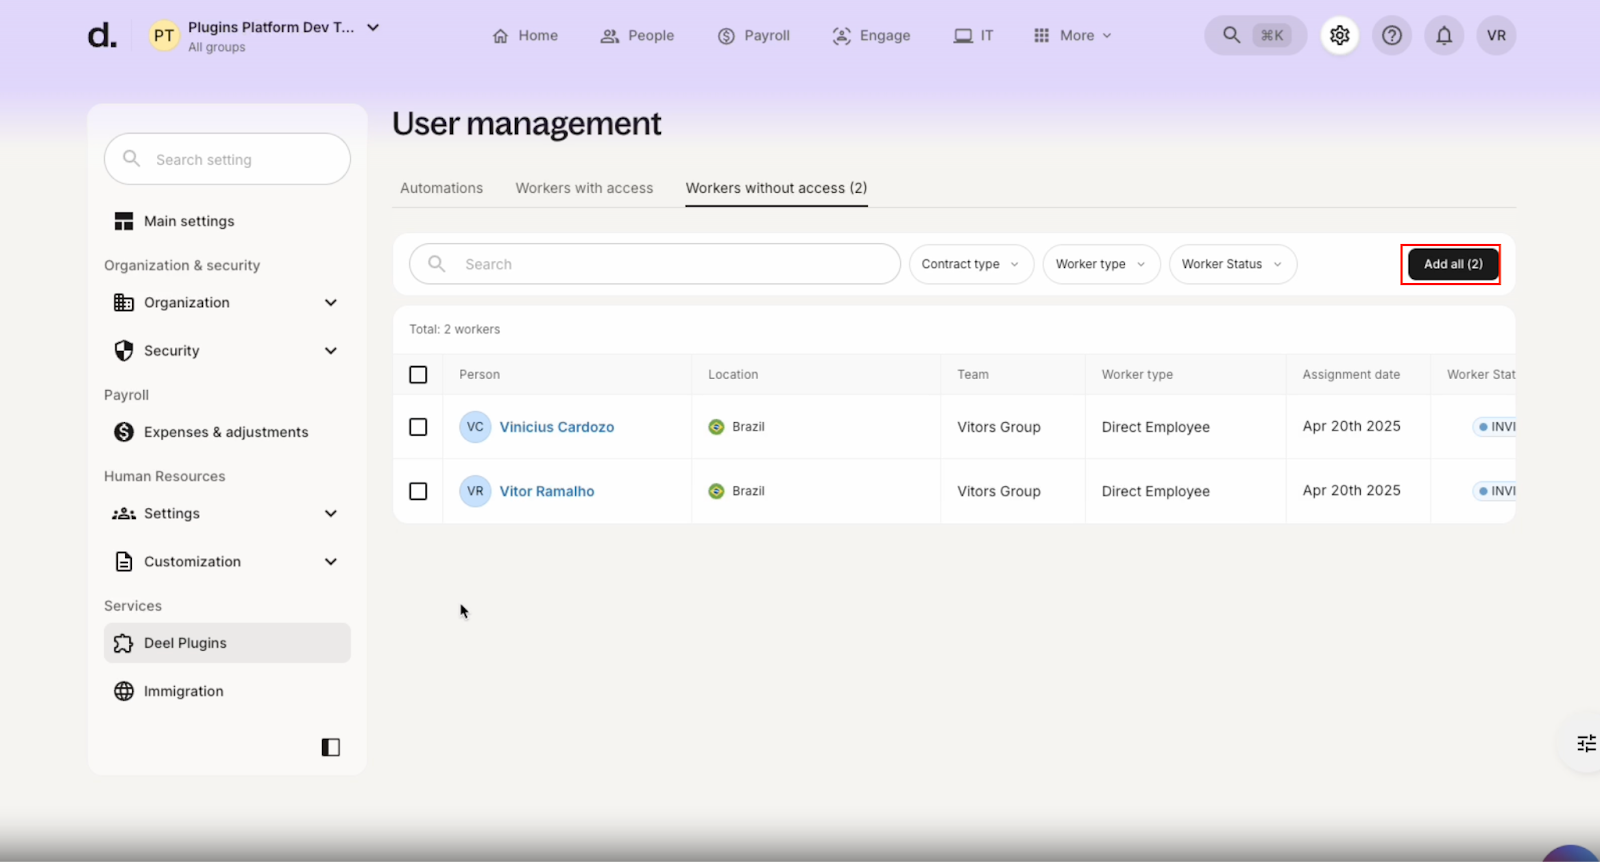Select all workers with header checkbox

pyautogui.click(x=418, y=375)
